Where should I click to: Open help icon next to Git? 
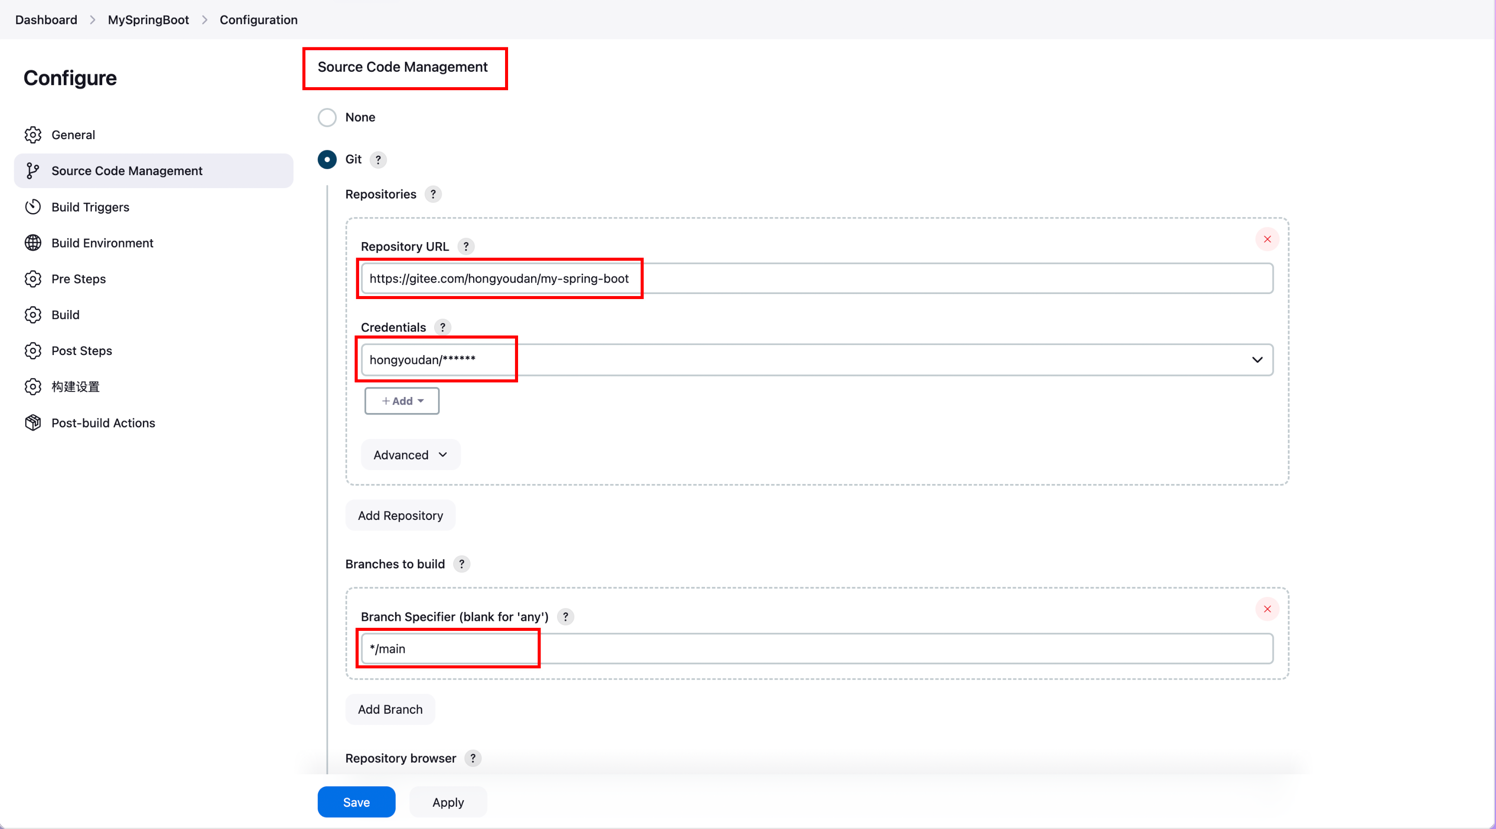pyautogui.click(x=378, y=160)
